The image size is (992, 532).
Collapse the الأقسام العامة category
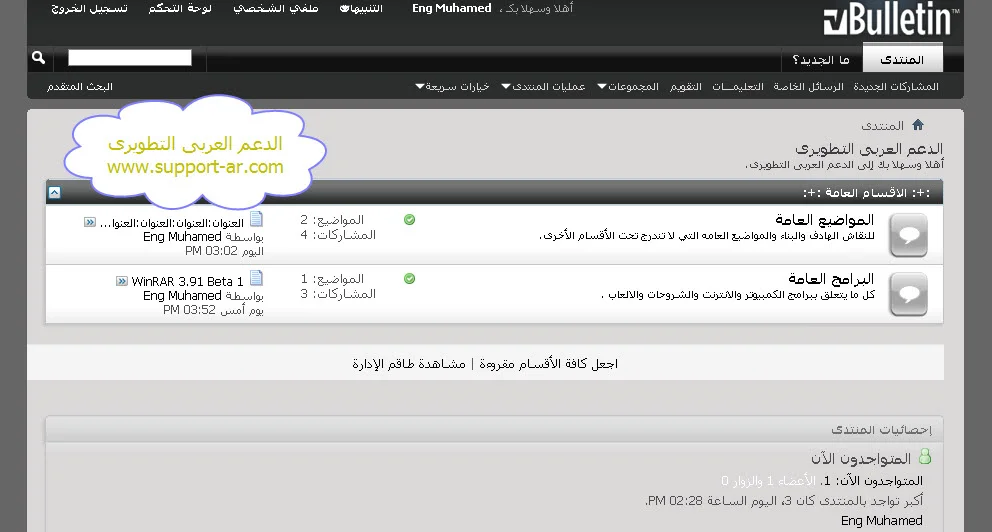coord(54,192)
